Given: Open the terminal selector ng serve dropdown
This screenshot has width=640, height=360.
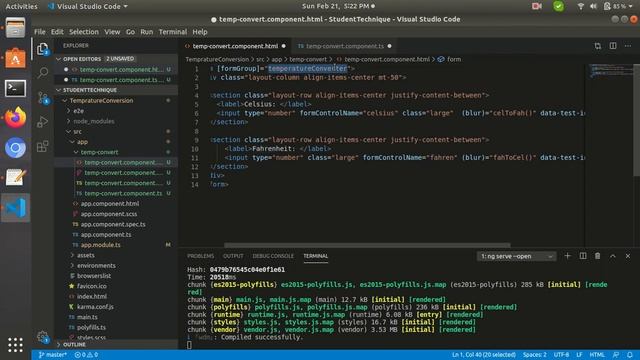Looking at the screenshot, I should click(516, 256).
